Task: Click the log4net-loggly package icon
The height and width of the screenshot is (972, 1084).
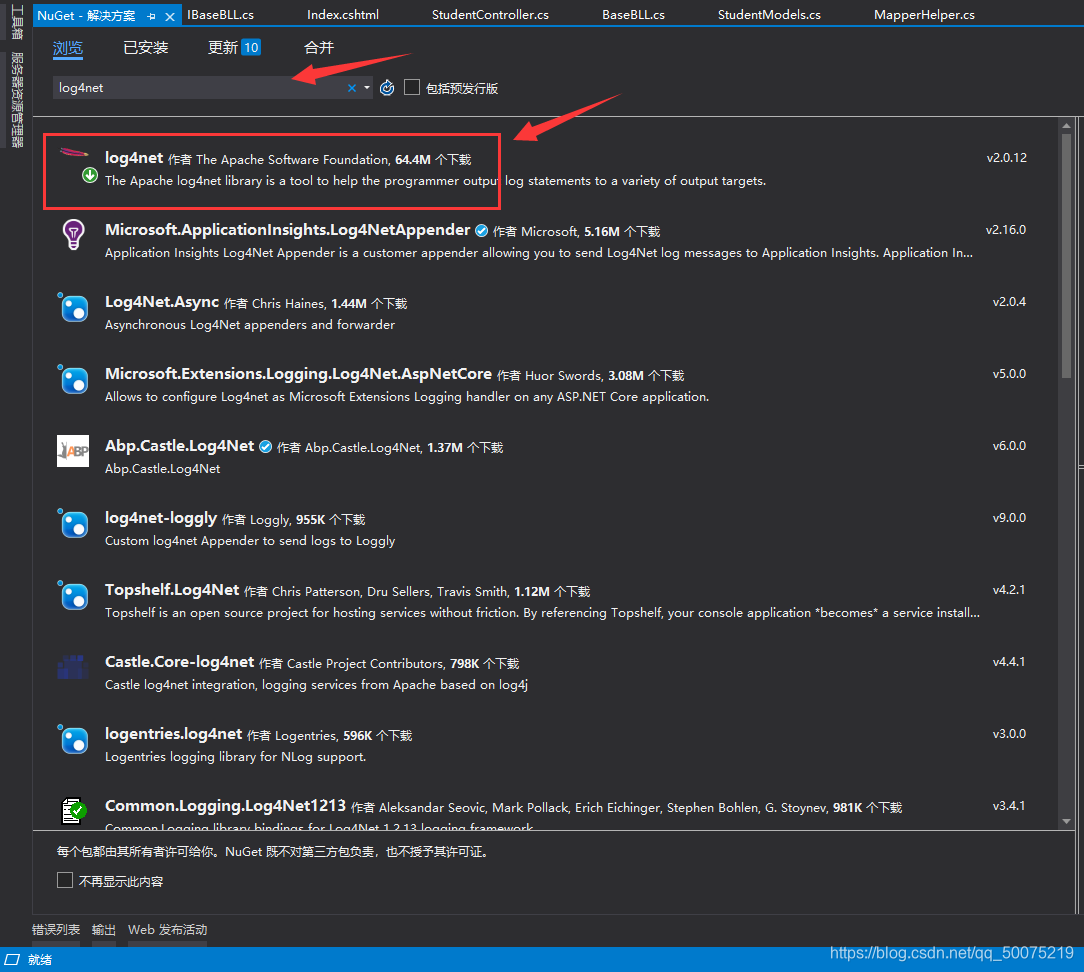Action: [x=73, y=523]
